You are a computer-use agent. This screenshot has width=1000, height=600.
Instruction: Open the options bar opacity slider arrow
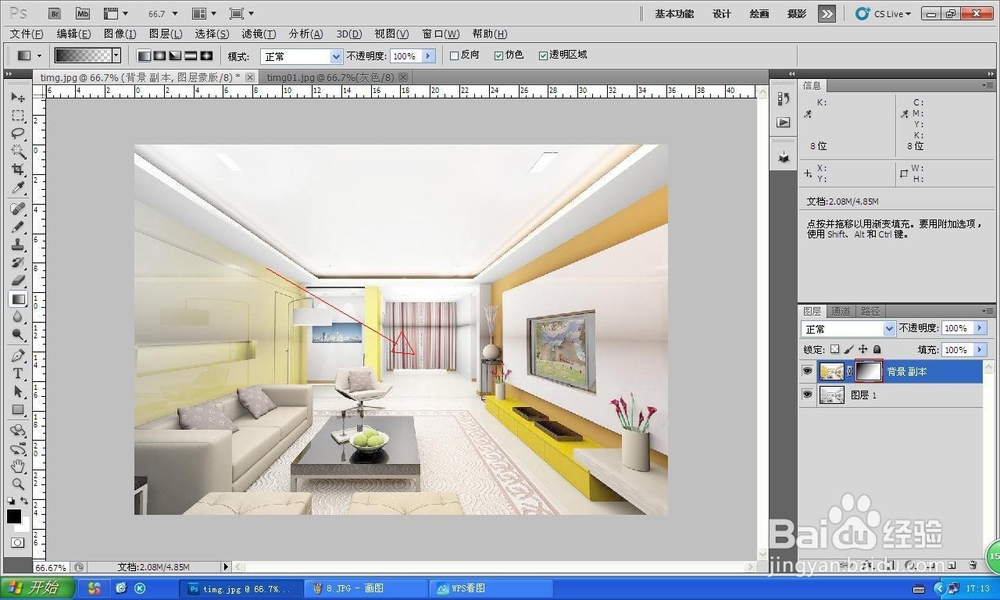pos(429,56)
